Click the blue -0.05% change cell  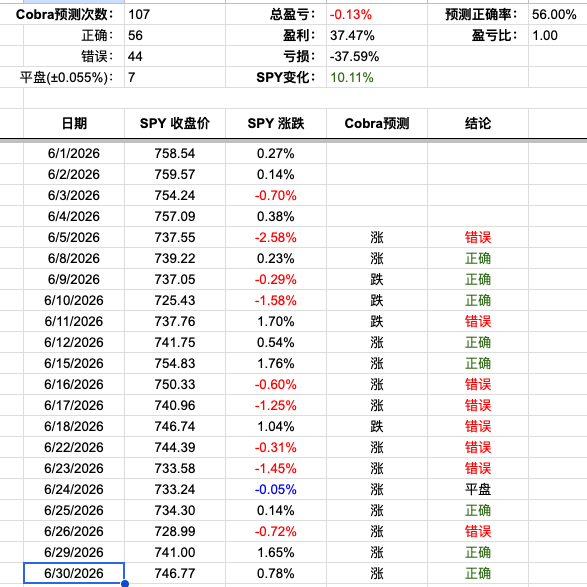[276, 489]
